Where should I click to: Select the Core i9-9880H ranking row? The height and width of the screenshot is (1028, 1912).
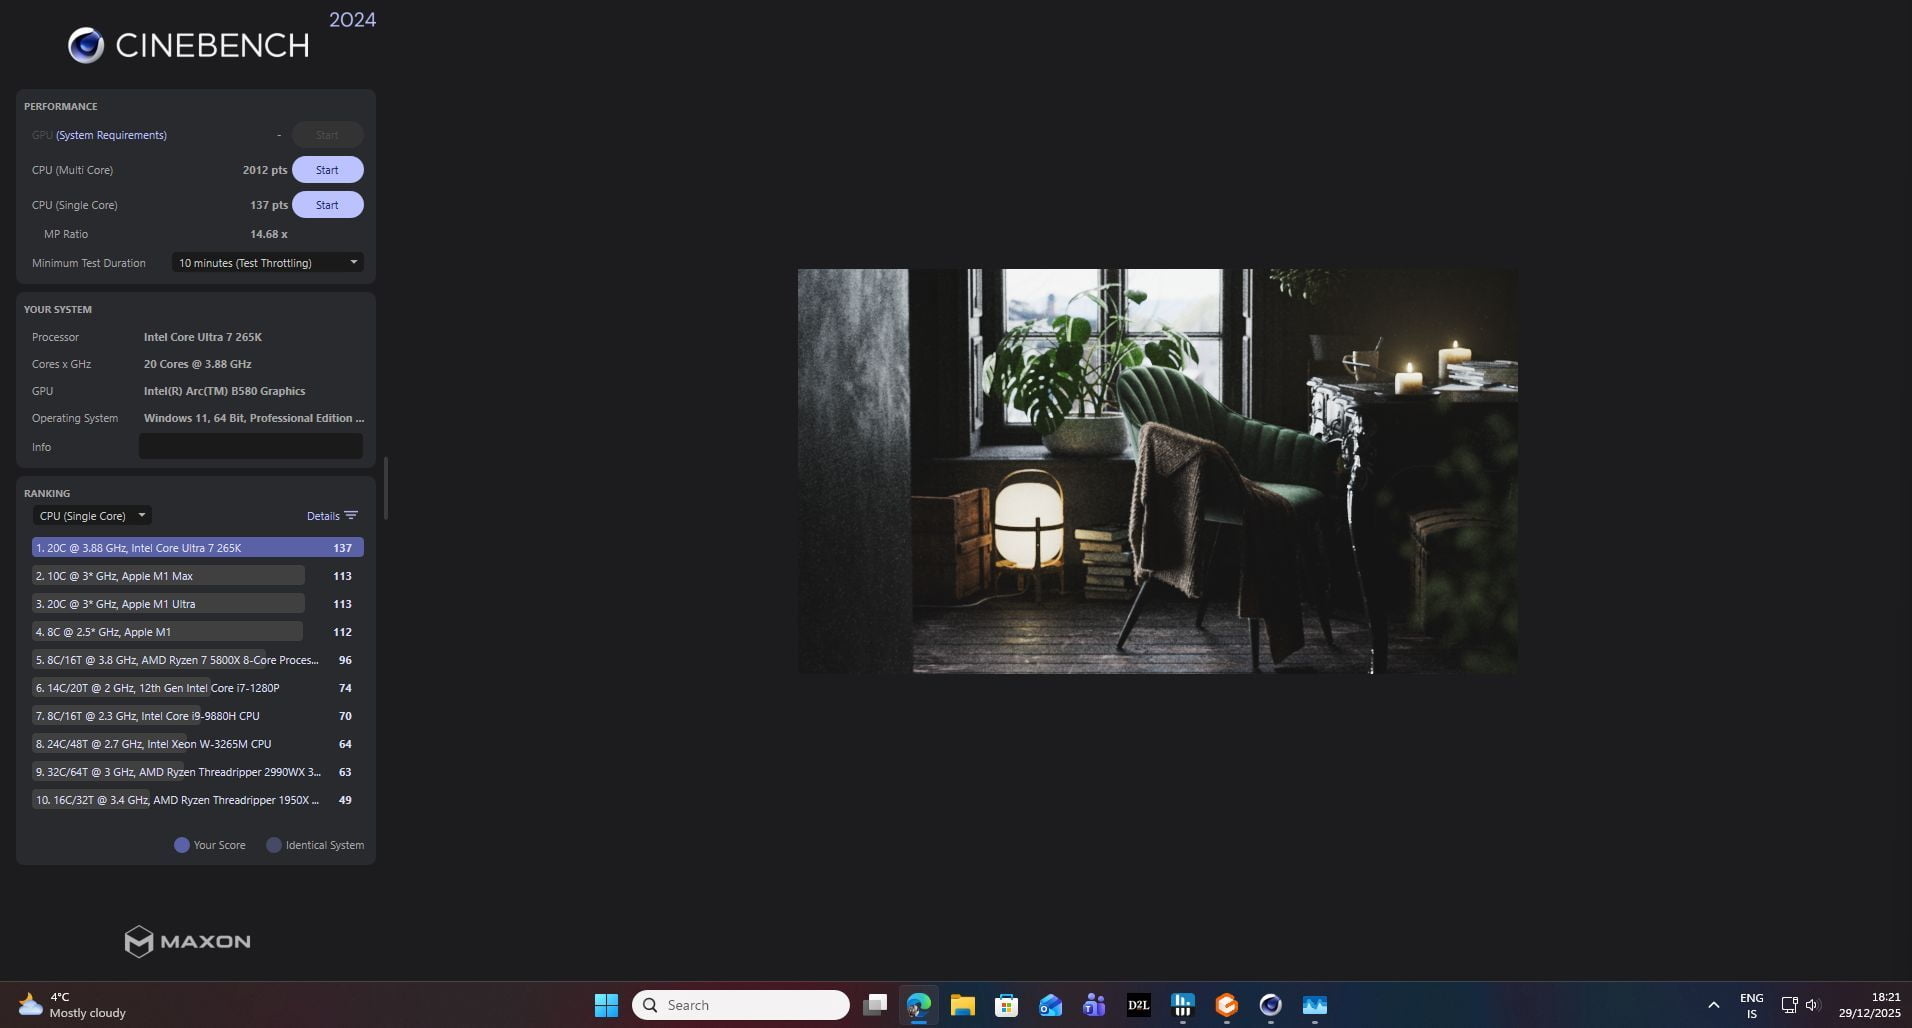click(x=197, y=716)
